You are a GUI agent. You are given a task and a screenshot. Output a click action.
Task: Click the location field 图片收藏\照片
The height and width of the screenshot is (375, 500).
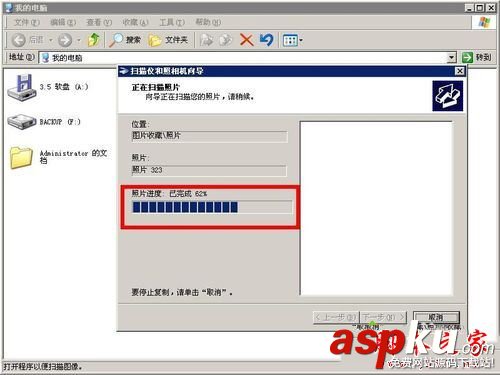coord(209,136)
